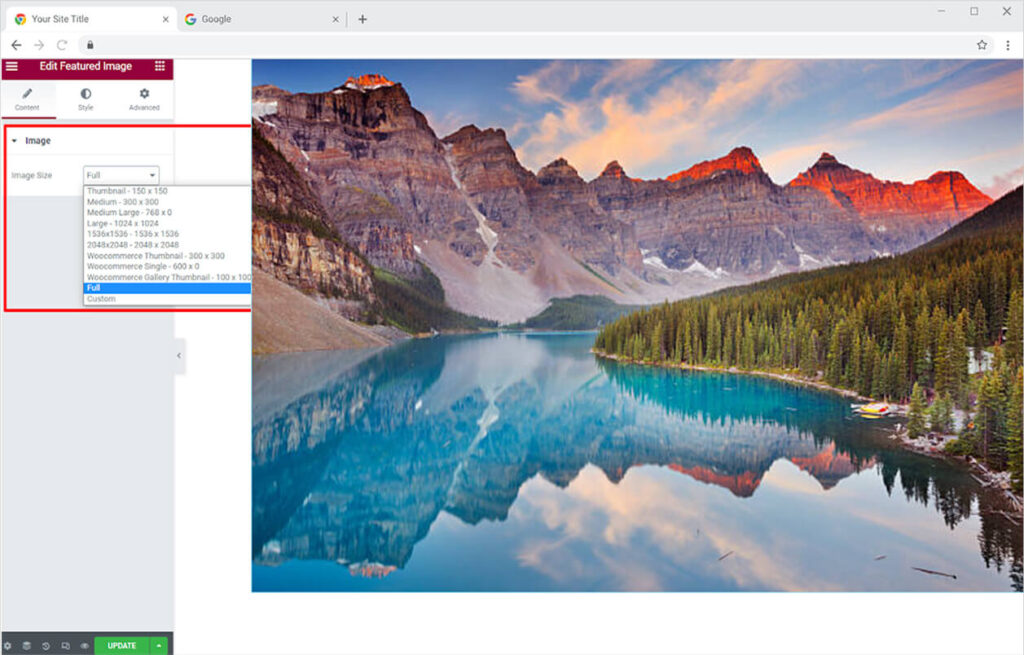Reload the page in the browser
Viewport: 1024px width, 655px height.
[x=62, y=45]
